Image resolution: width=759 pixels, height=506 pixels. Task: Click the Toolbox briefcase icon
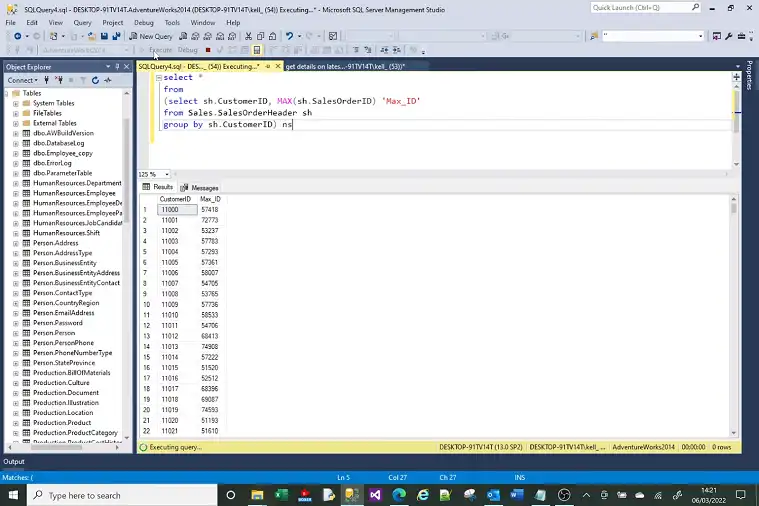(741, 36)
